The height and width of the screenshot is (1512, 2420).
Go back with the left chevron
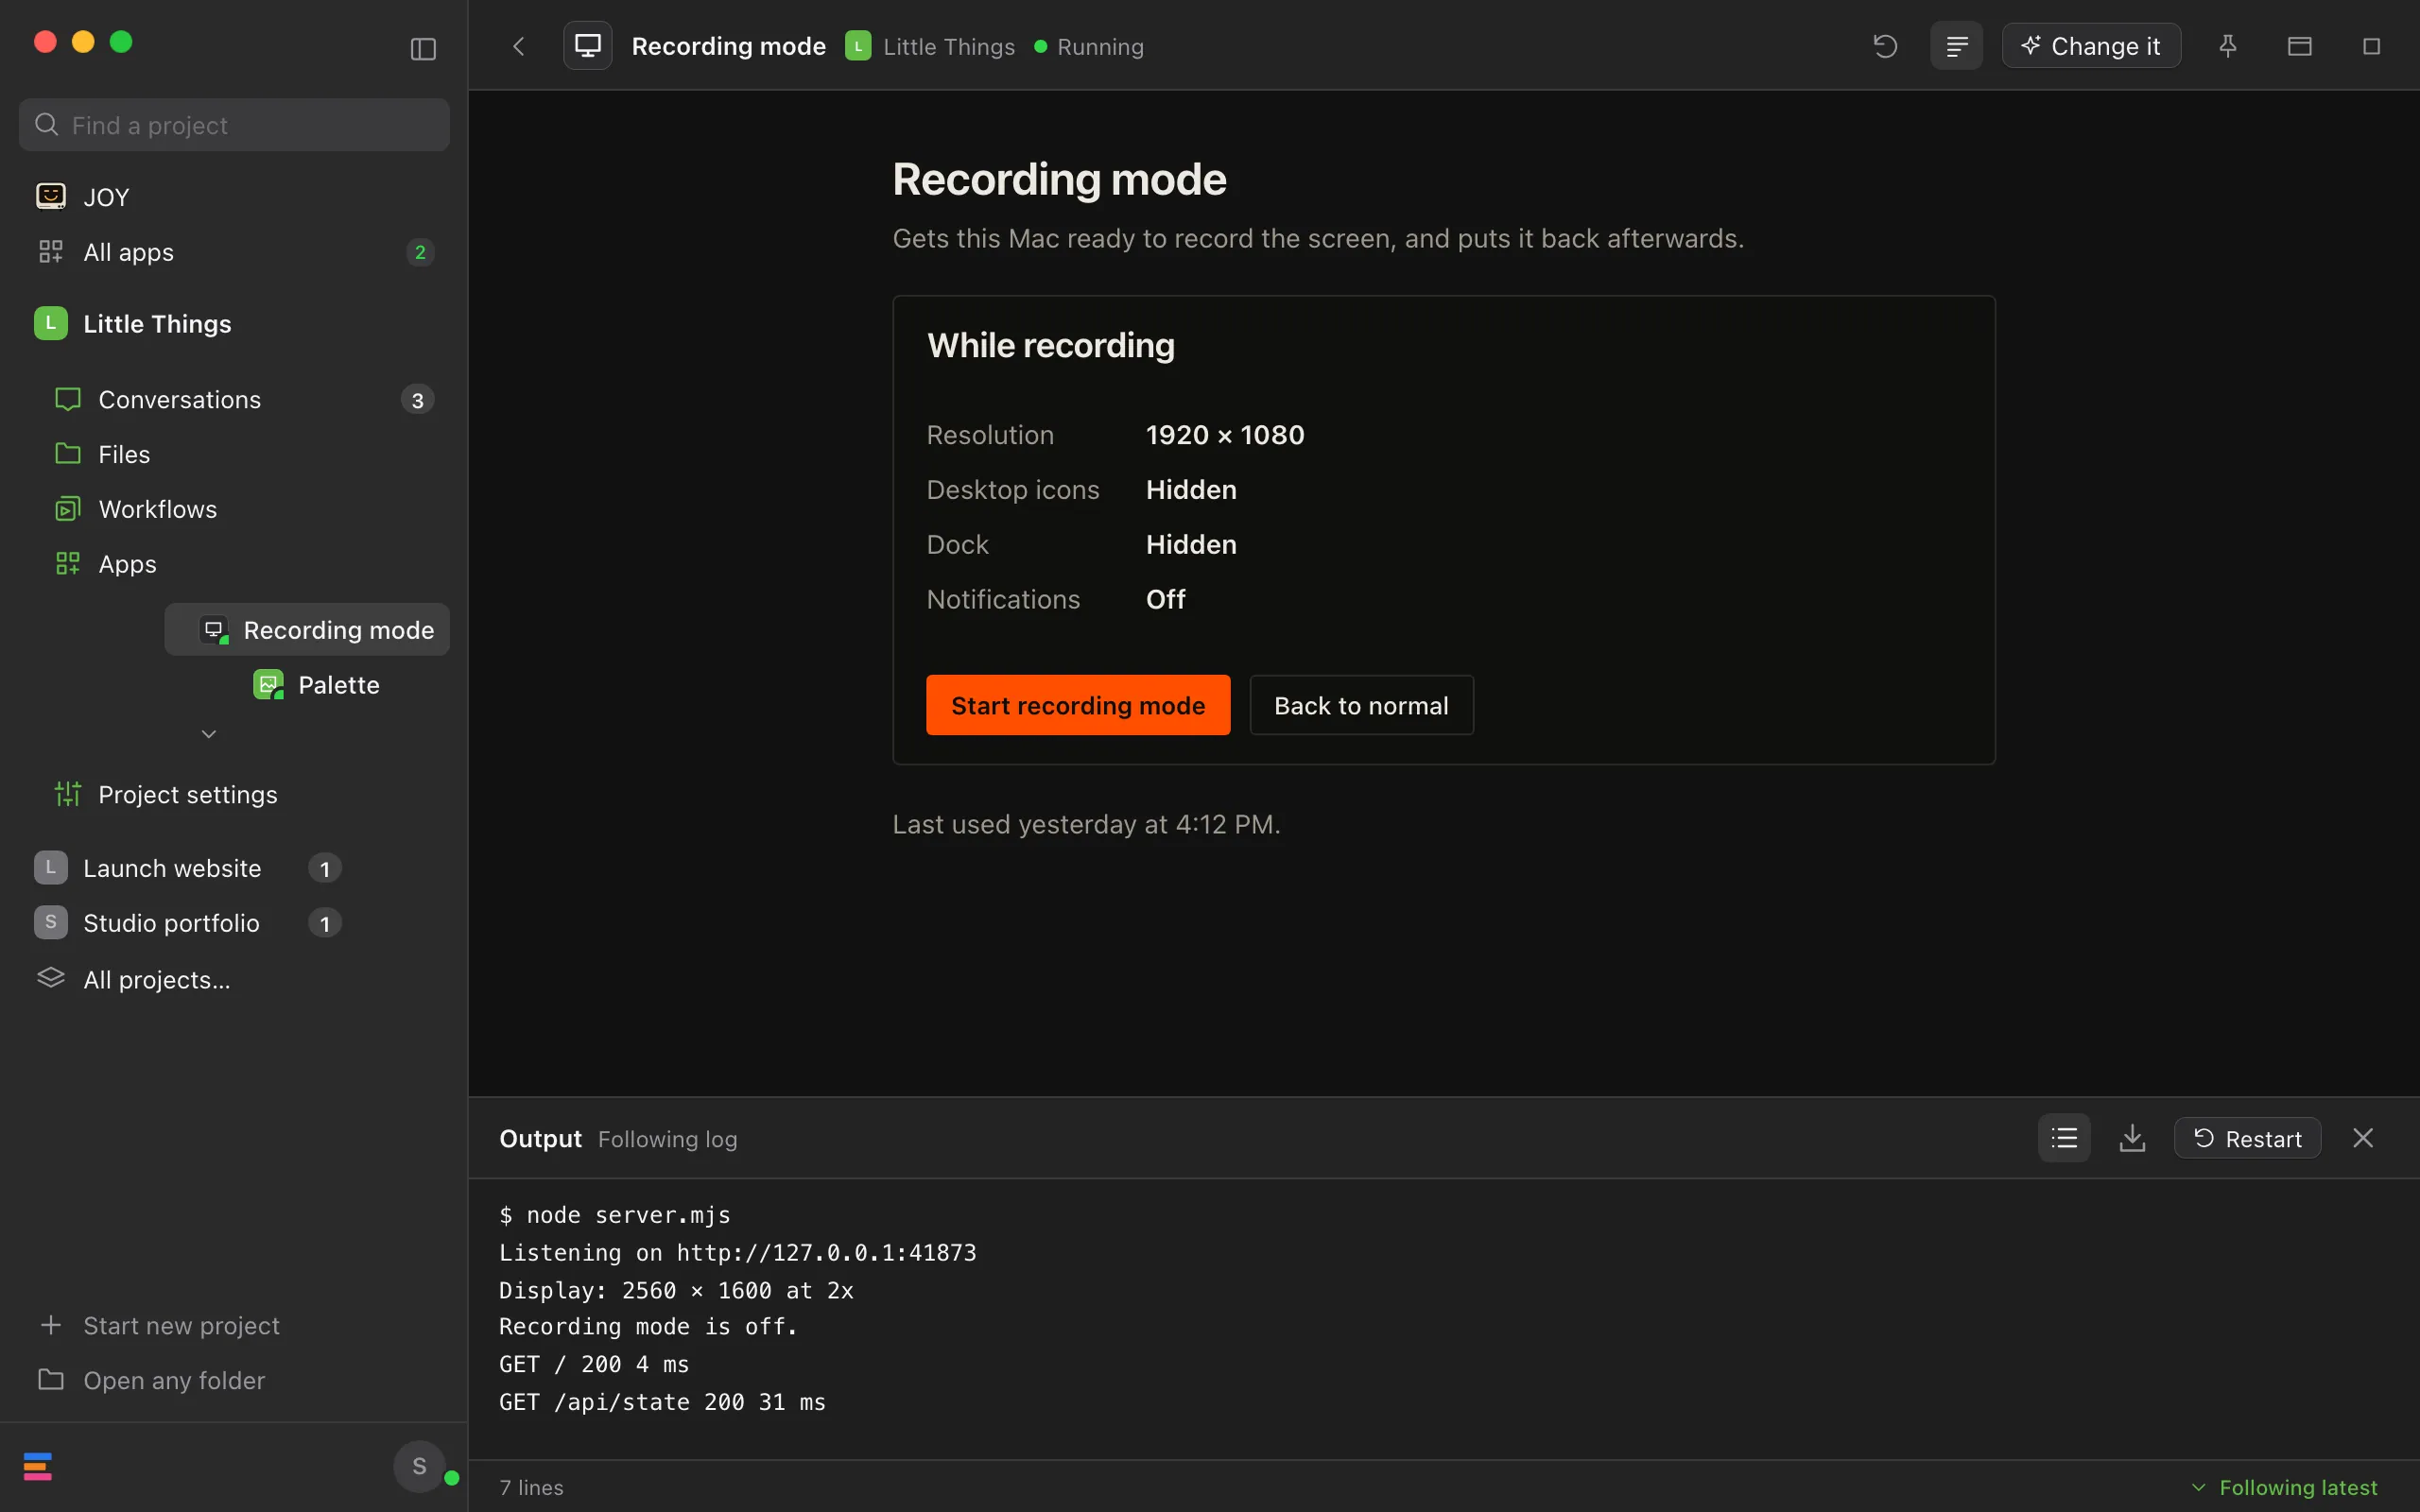pyautogui.click(x=518, y=46)
